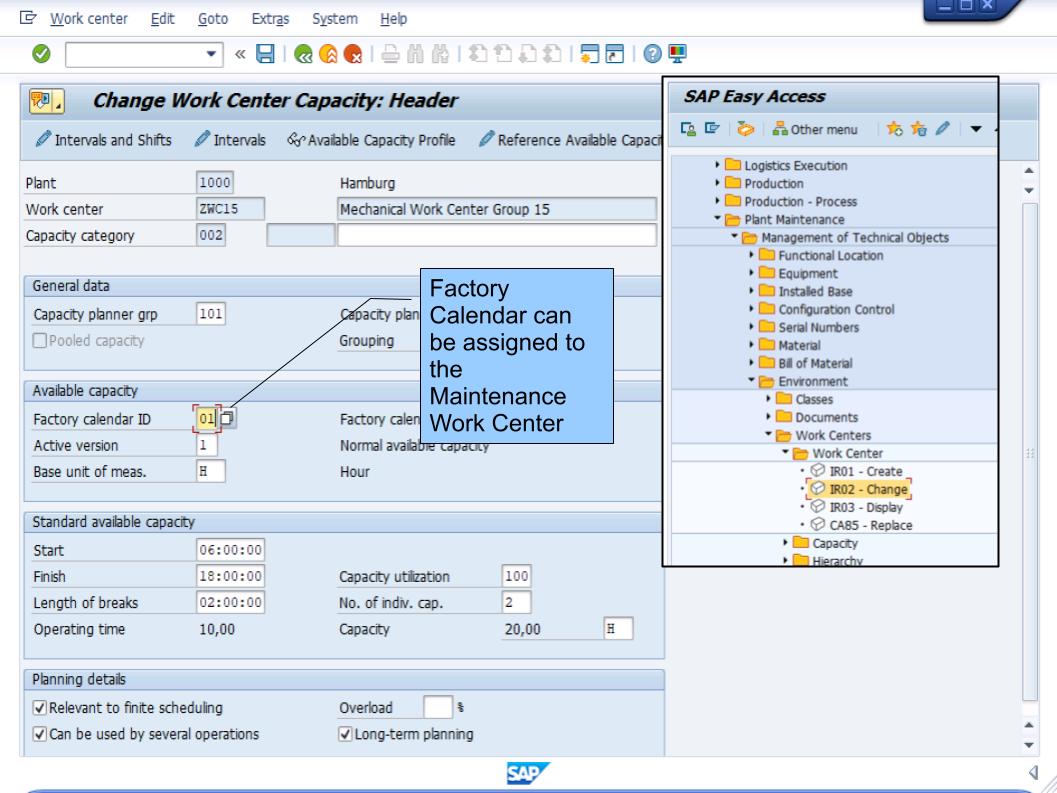Collapse the Plant Maintenance folder
1057x793 pixels.
(717, 218)
